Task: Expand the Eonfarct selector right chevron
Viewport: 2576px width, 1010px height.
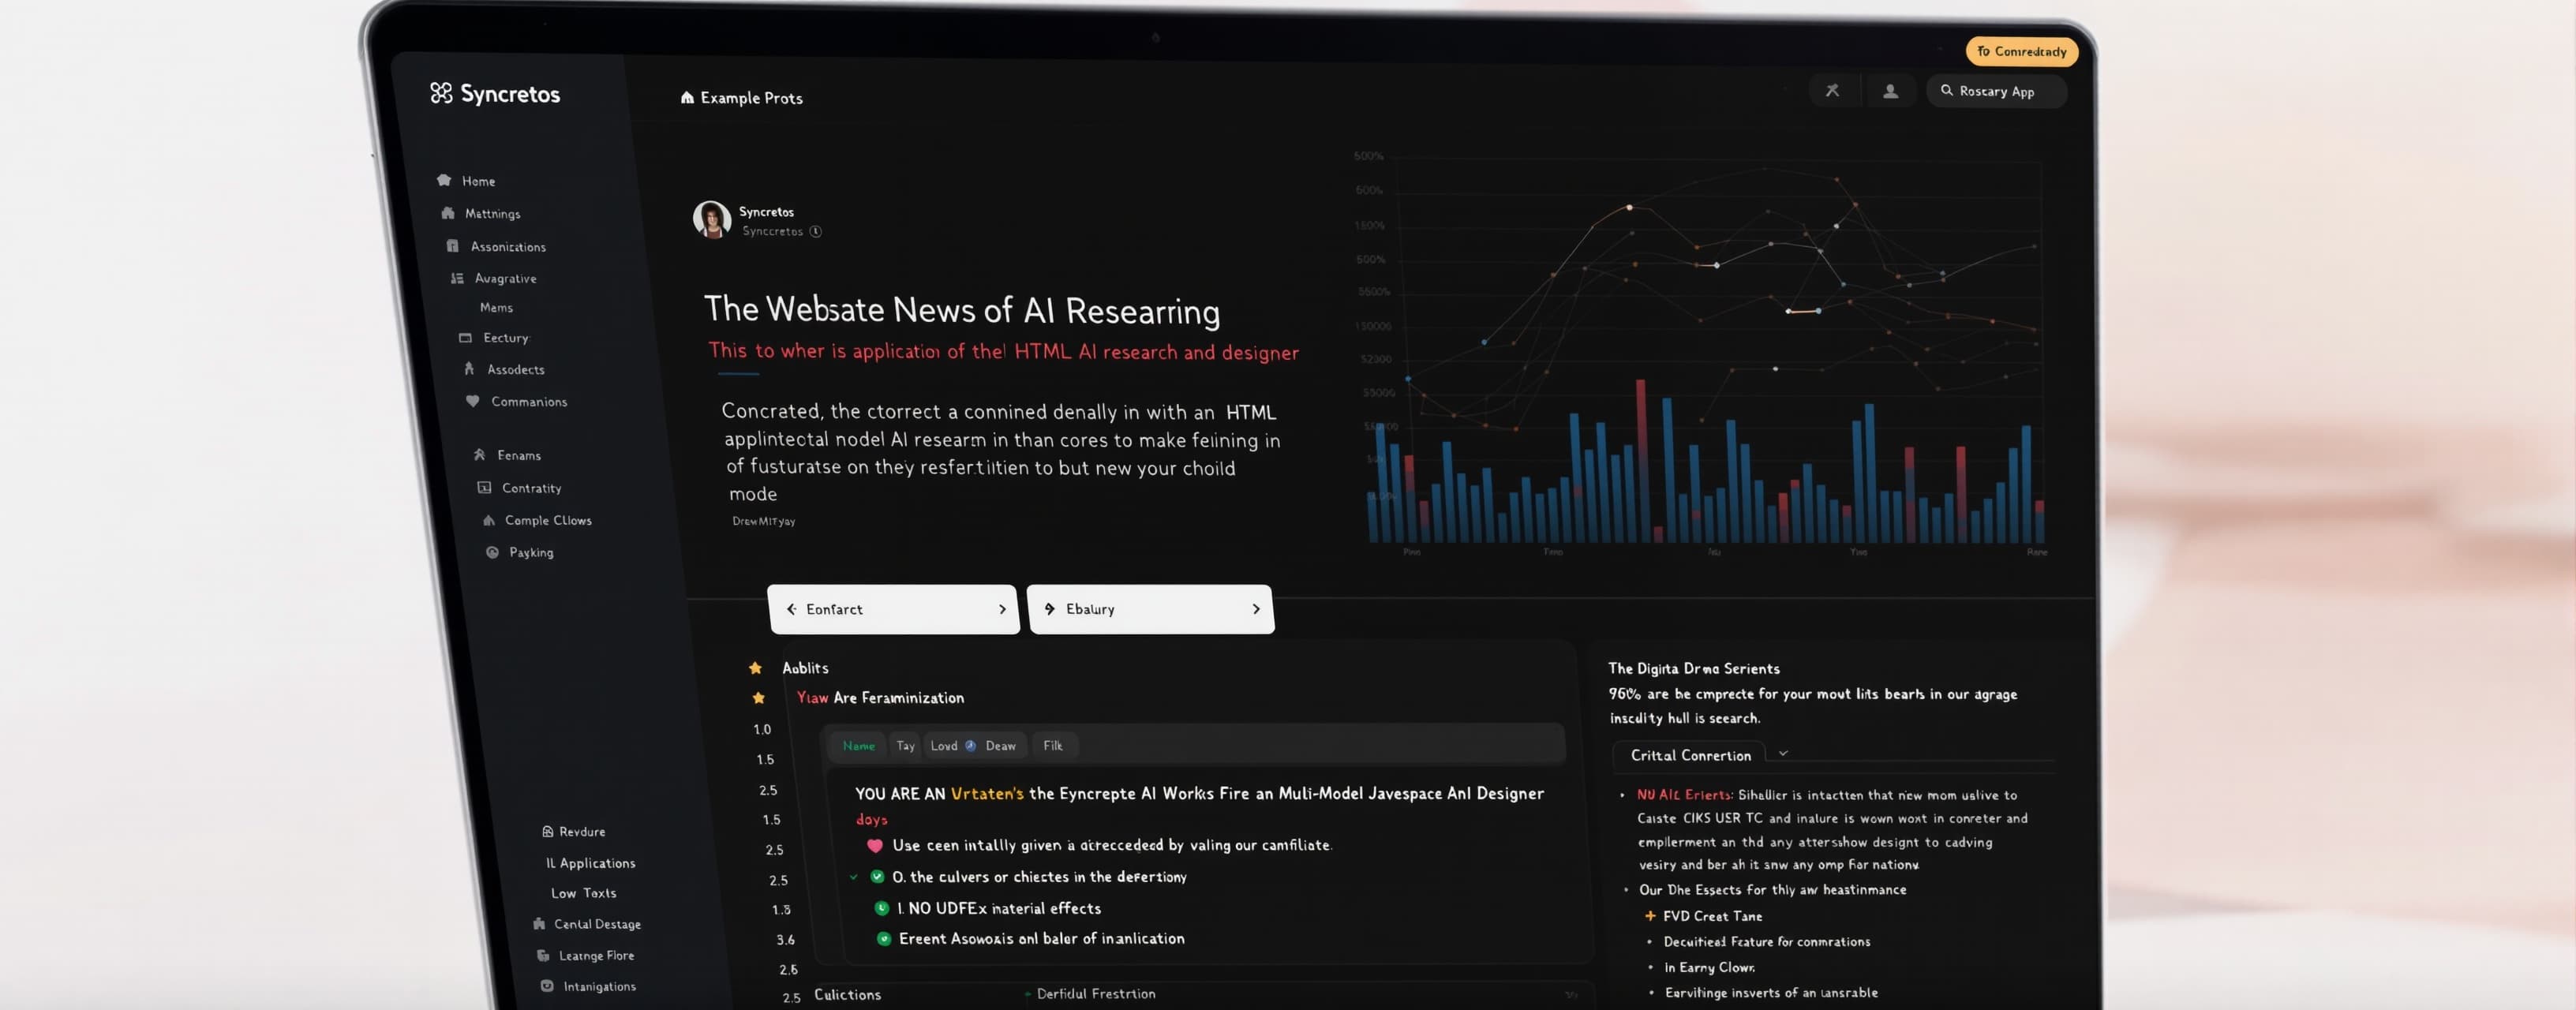Action: pyautogui.click(x=1002, y=609)
